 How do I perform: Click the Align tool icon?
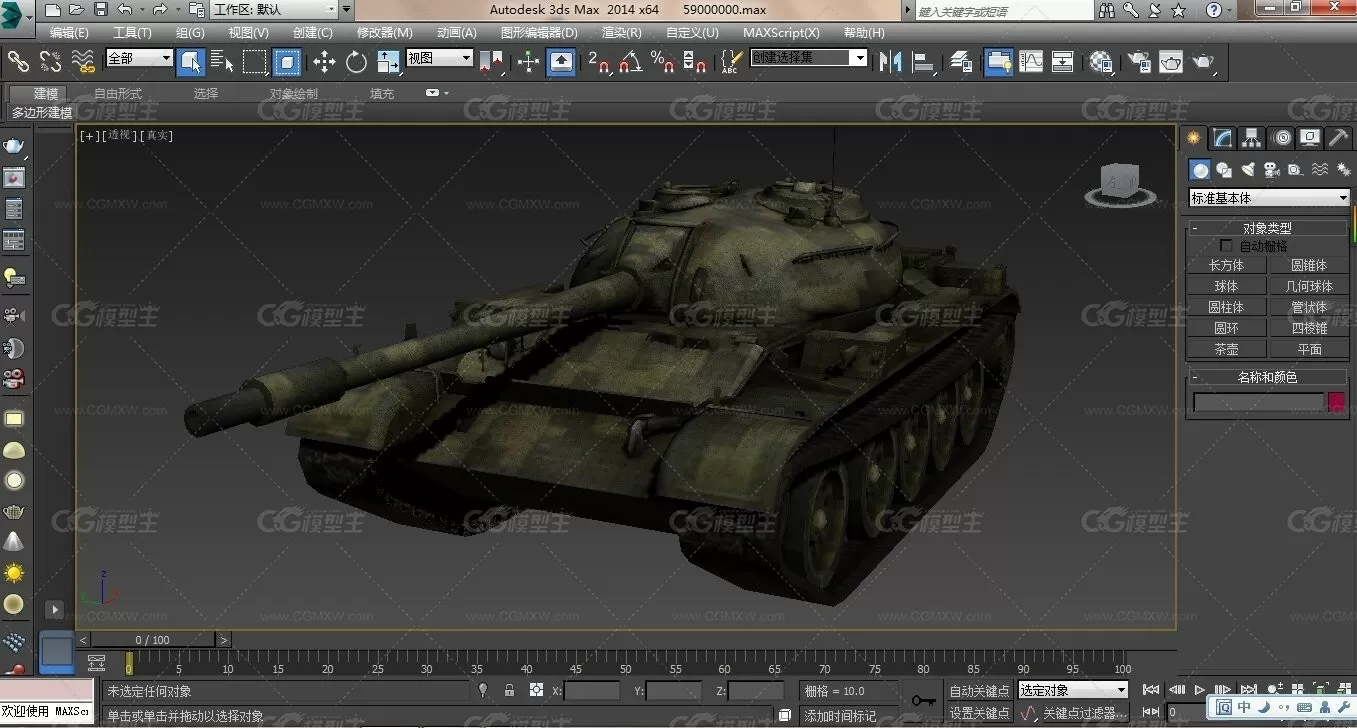[924, 62]
